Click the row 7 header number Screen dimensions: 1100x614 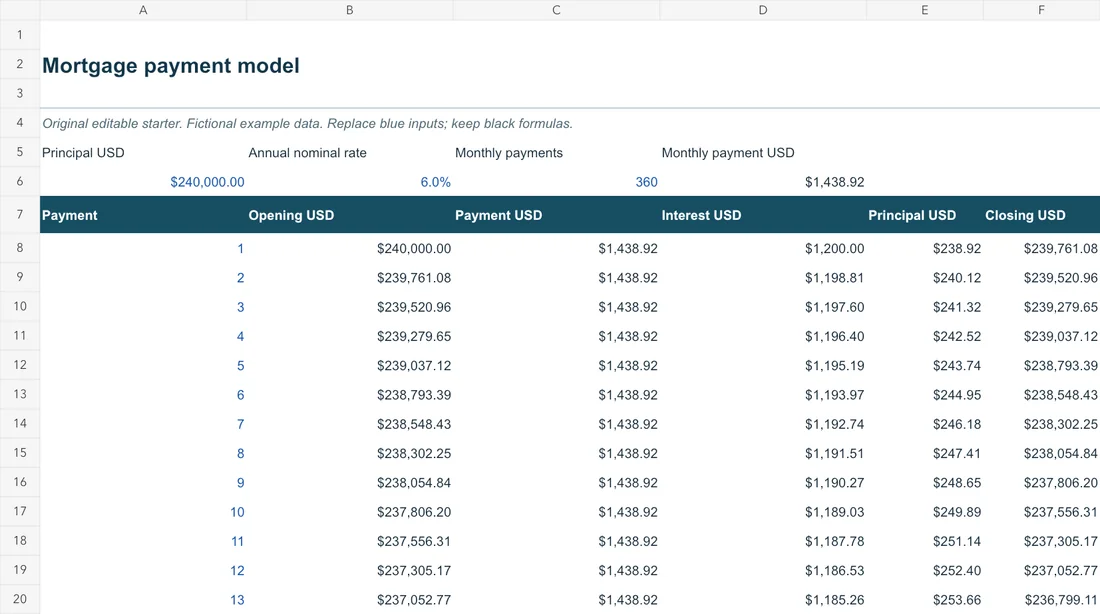pyautogui.click(x=20, y=214)
